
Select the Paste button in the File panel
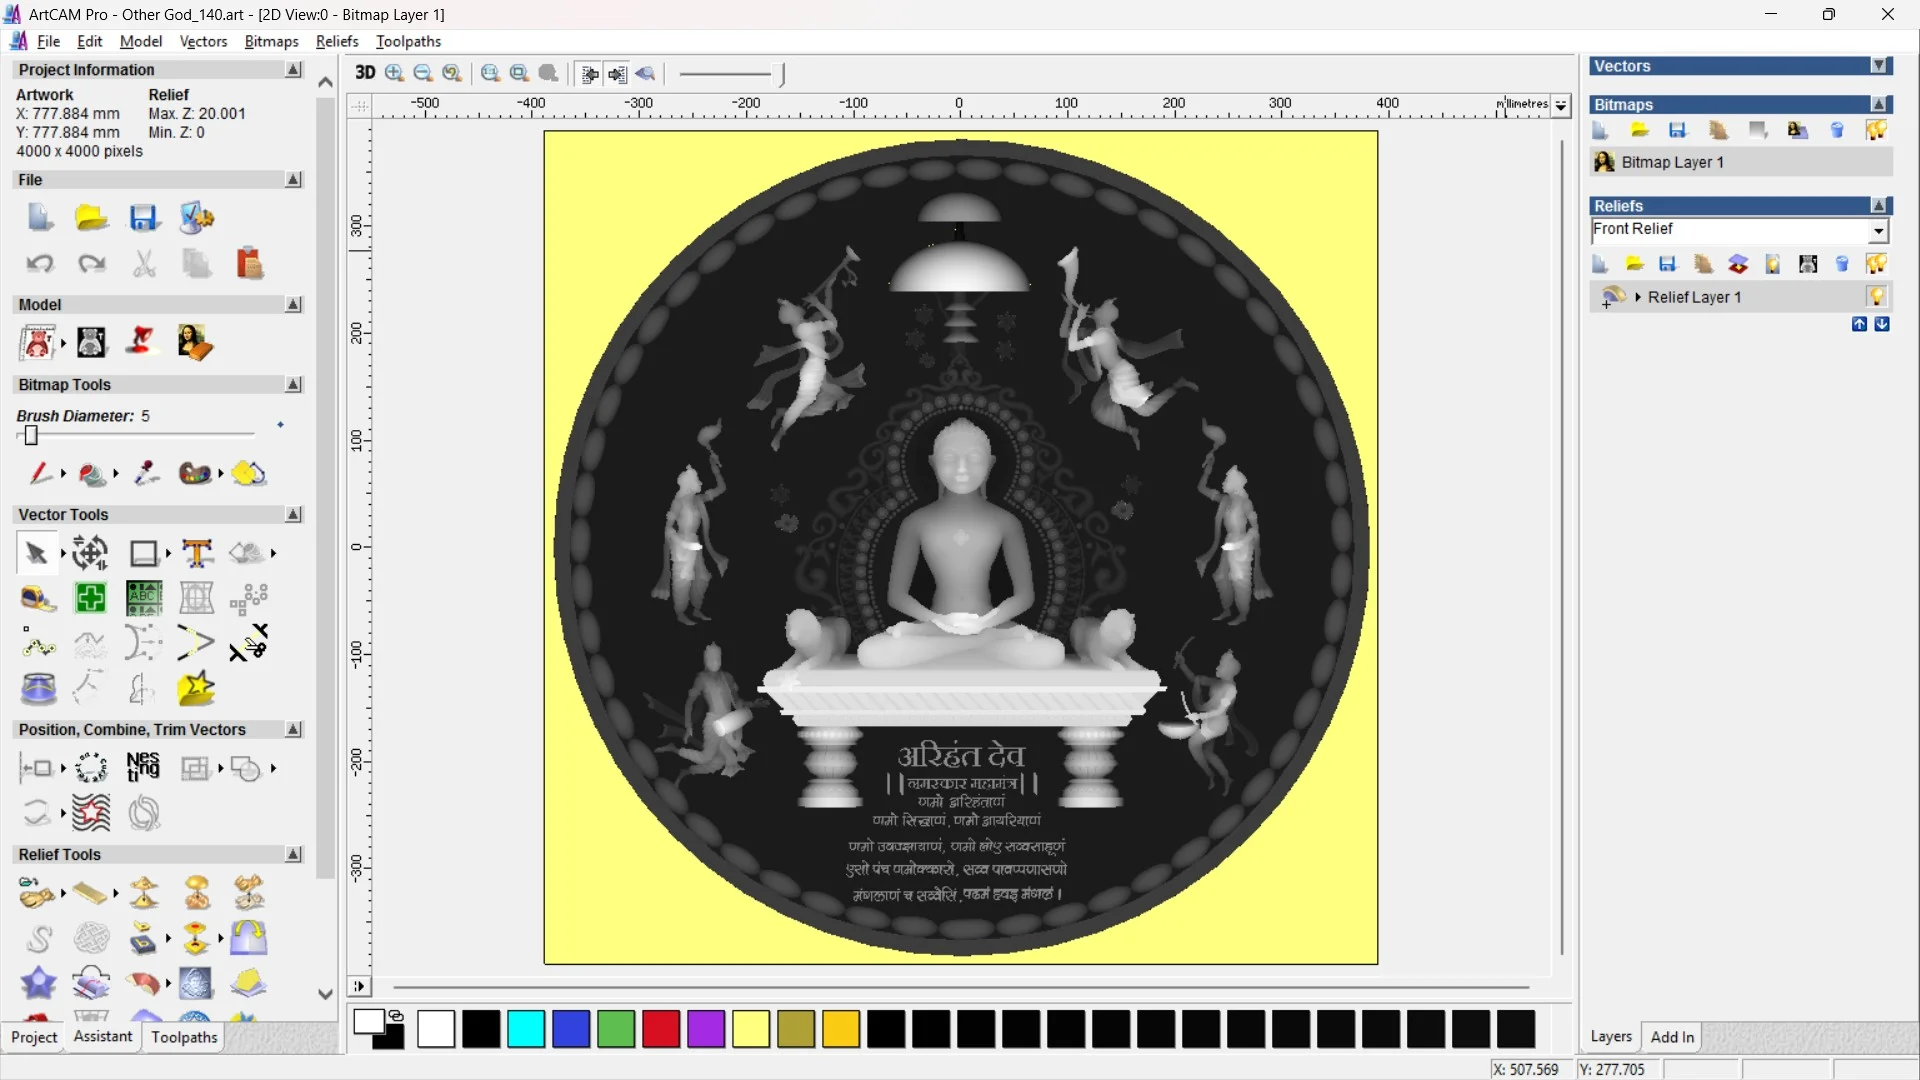[249, 263]
